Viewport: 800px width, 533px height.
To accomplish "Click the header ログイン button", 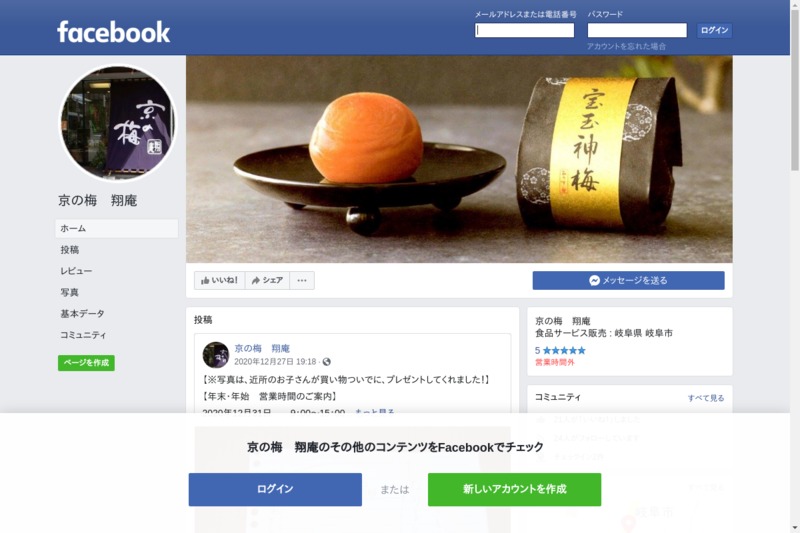I will 714,31.
